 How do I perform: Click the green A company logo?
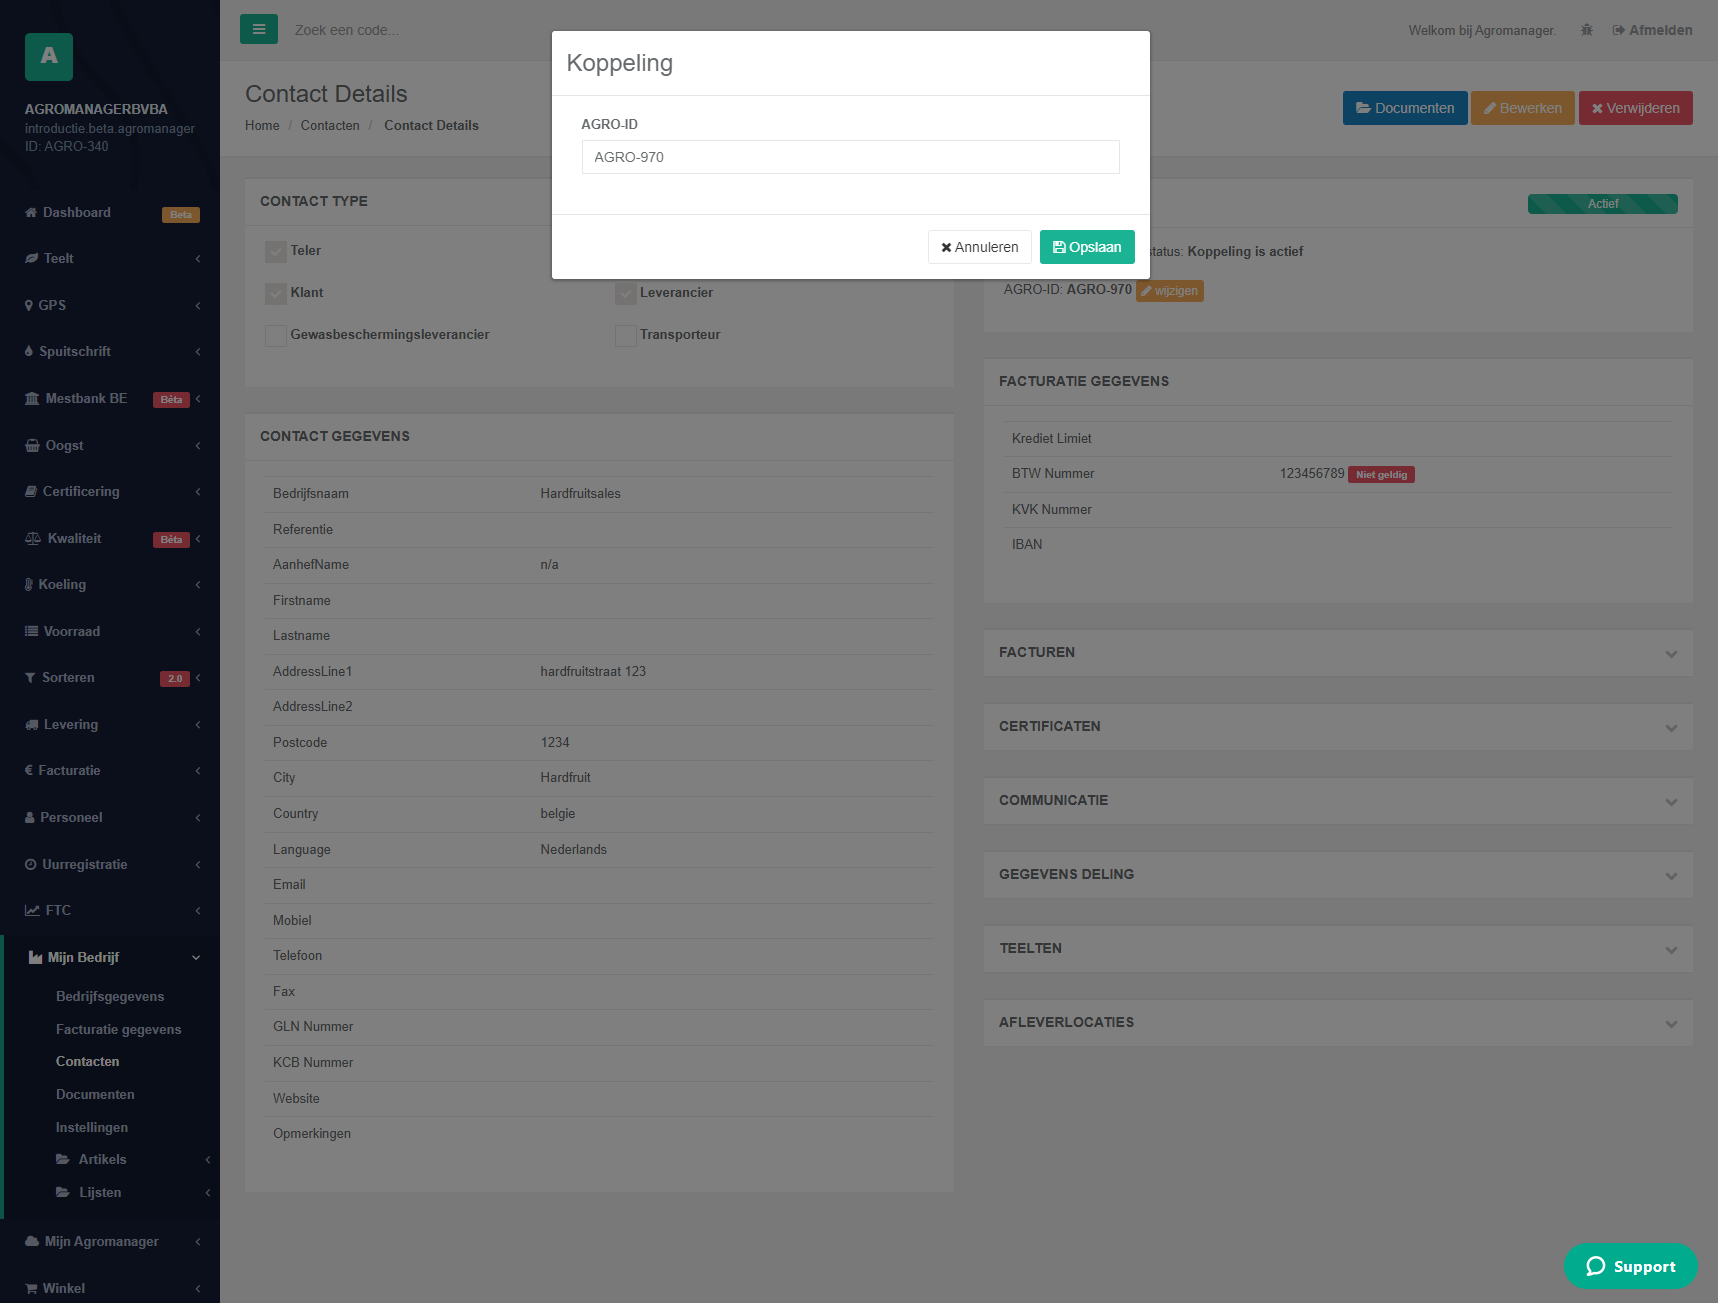49,57
